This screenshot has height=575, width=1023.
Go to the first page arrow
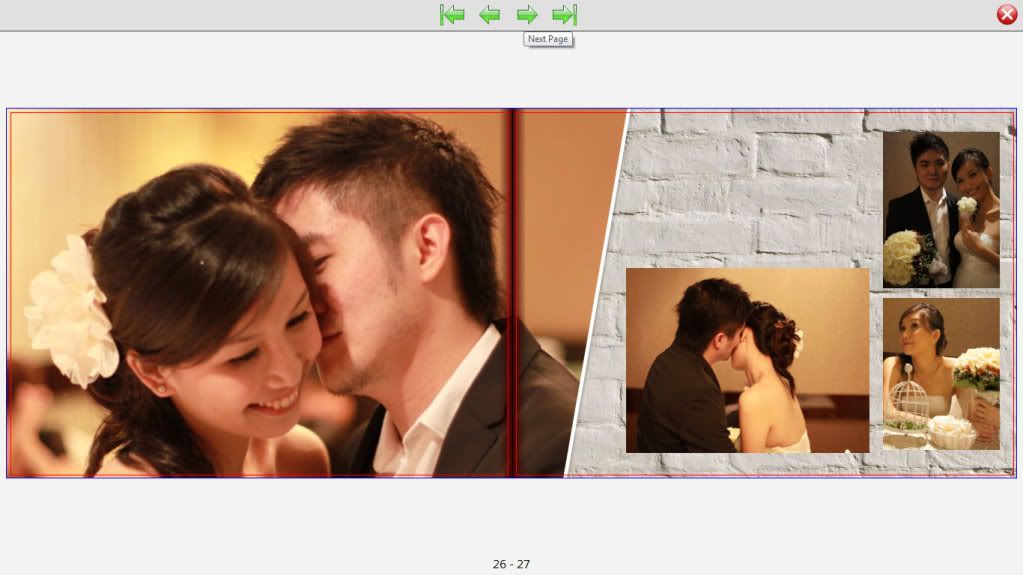coord(452,14)
